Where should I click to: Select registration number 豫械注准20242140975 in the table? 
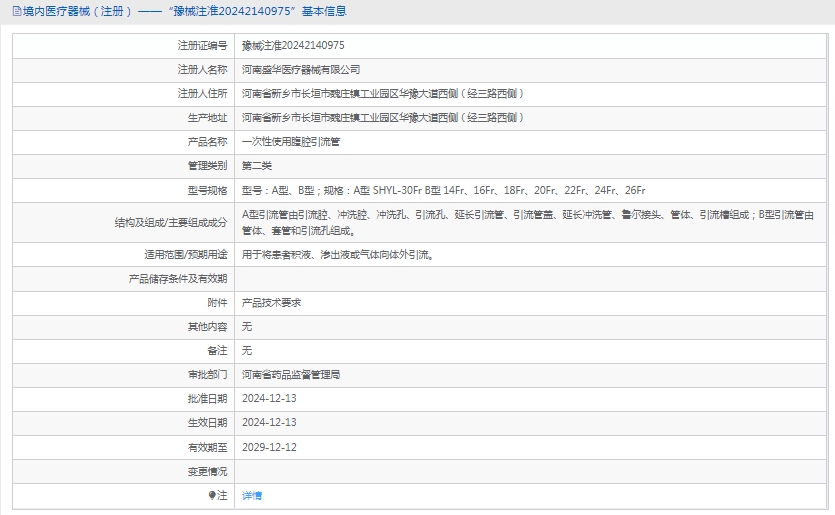point(293,46)
